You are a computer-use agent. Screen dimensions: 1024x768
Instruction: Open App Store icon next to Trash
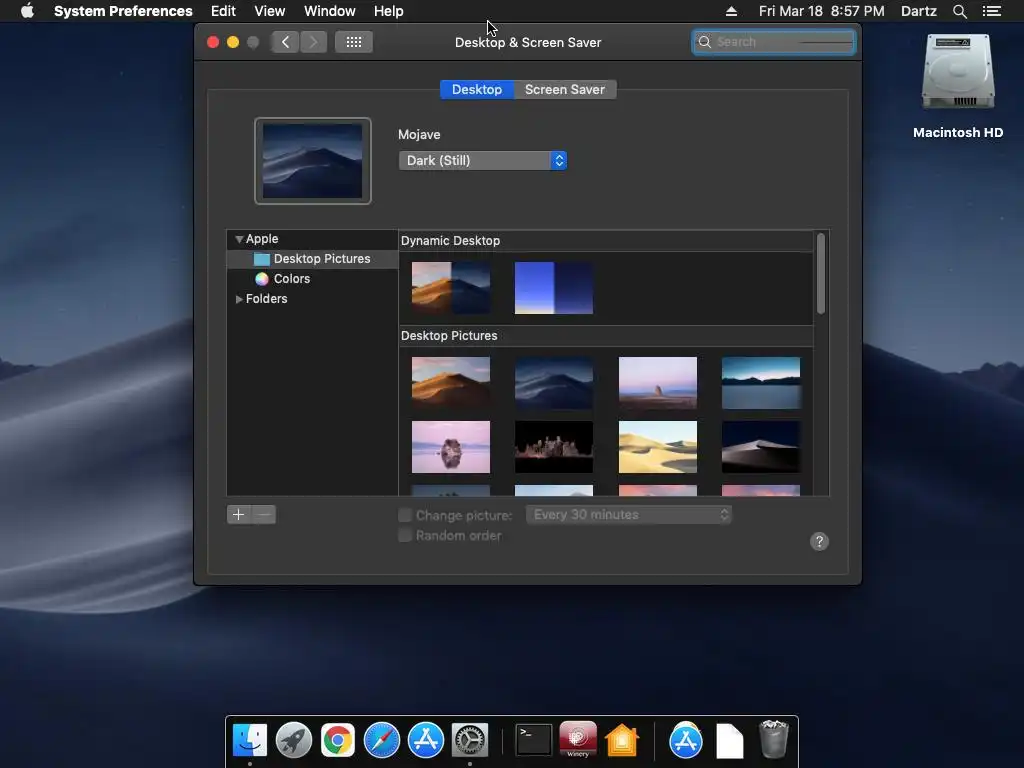tap(686, 740)
